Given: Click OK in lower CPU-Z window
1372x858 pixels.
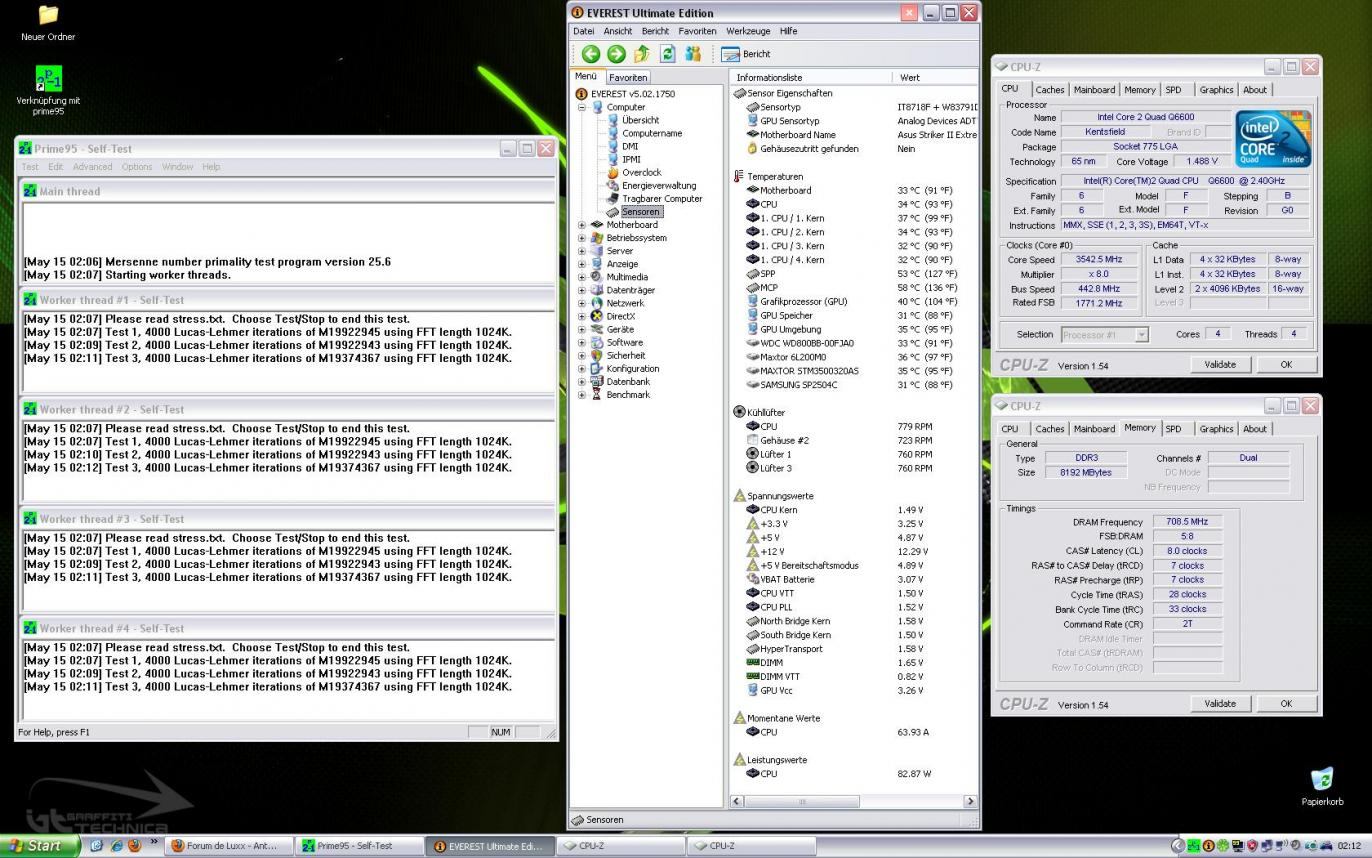Looking at the screenshot, I should point(1286,703).
